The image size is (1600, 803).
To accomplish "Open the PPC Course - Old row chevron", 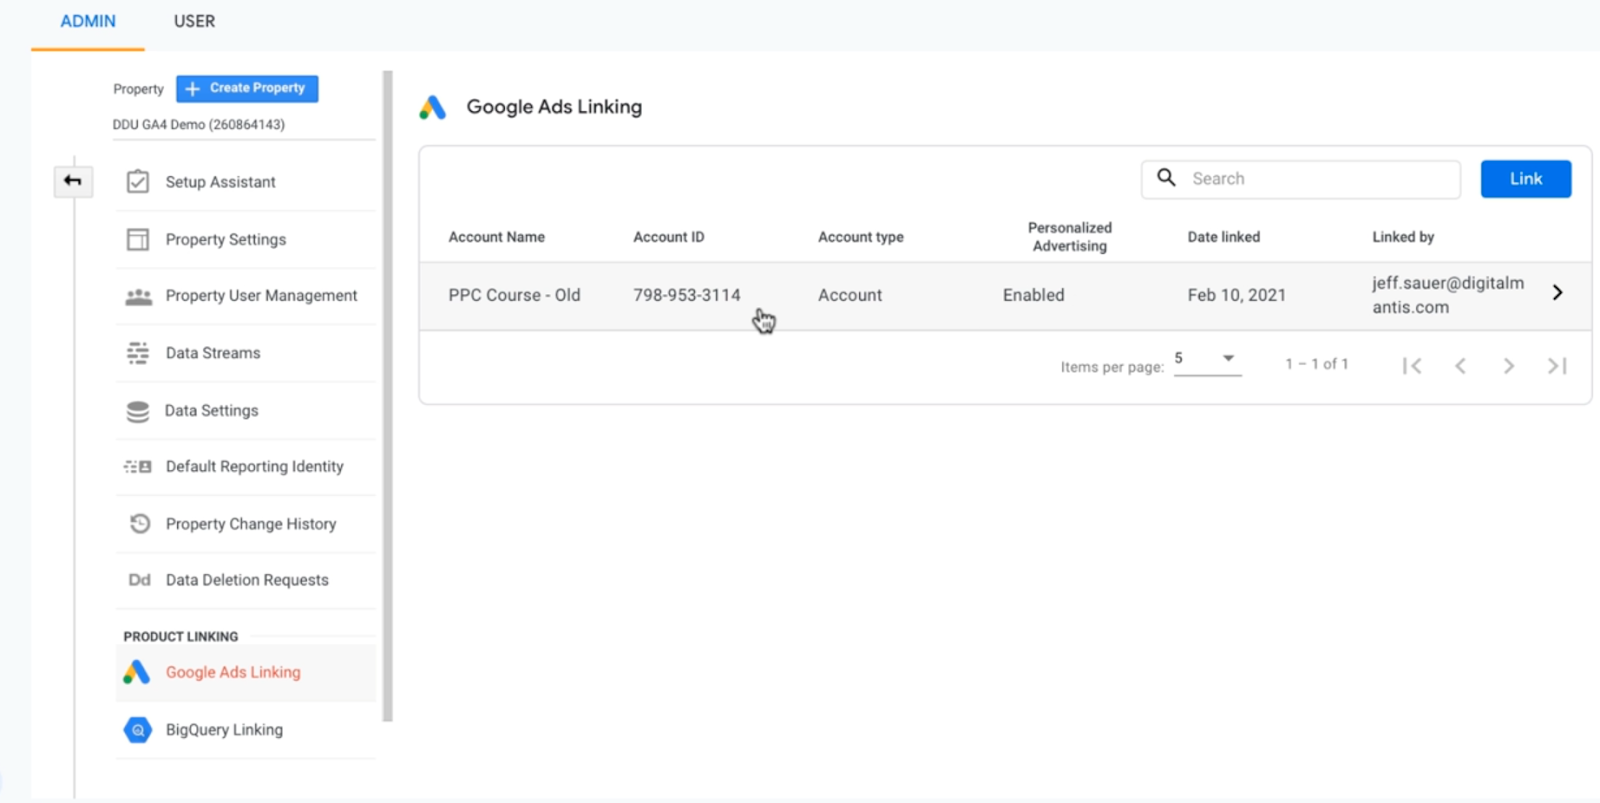I will [x=1557, y=293].
